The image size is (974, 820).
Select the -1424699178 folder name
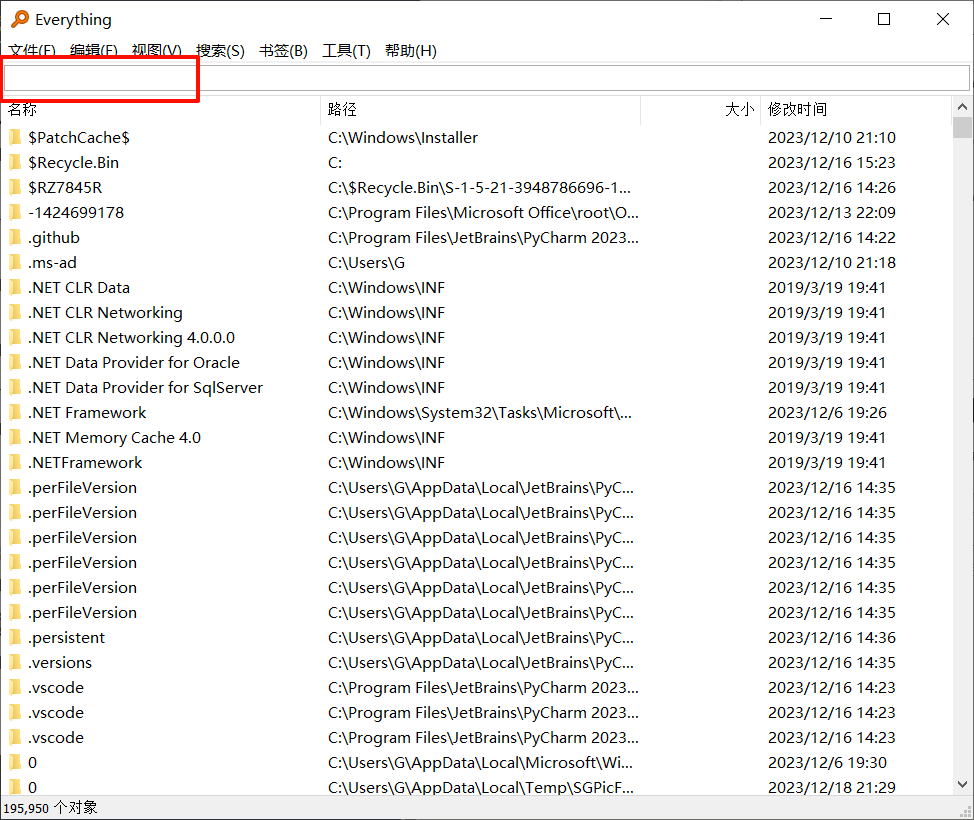coord(76,212)
